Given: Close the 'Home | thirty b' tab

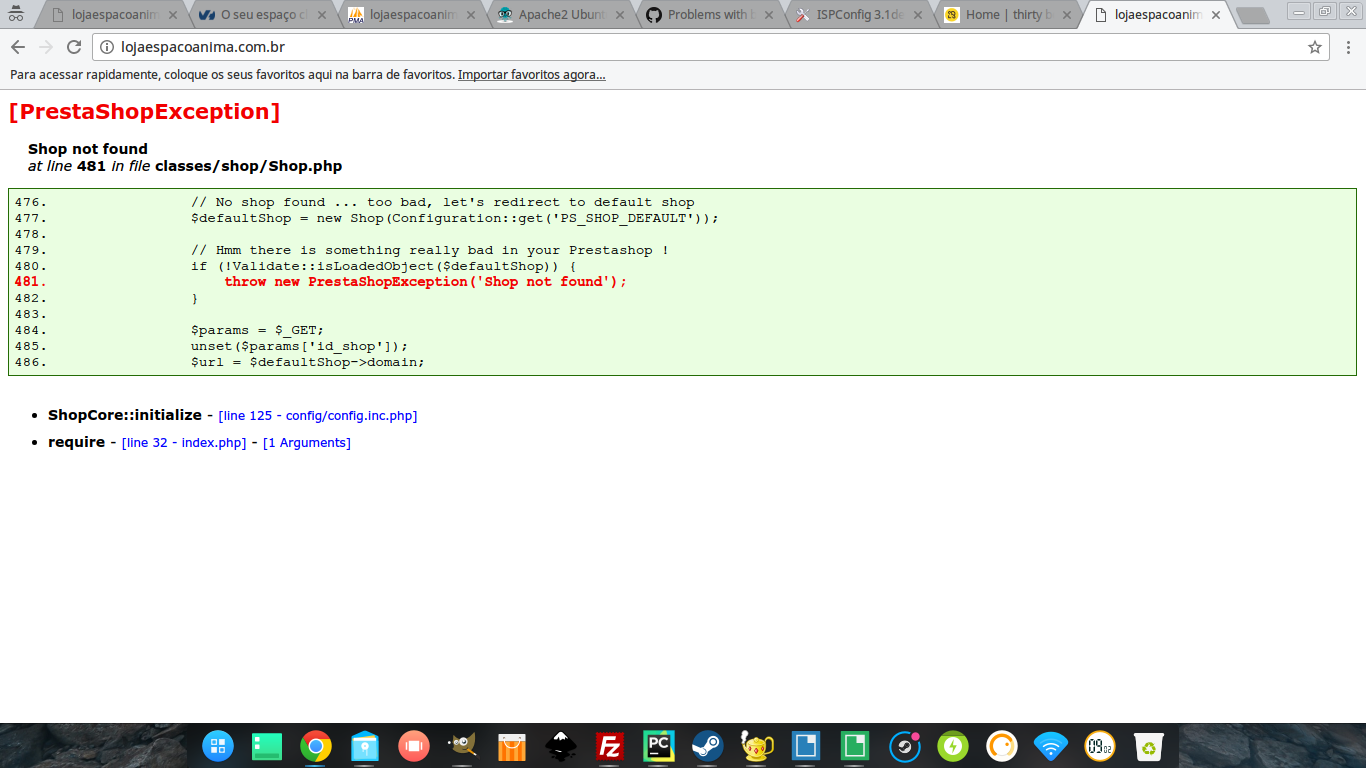Looking at the screenshot, I should tap(1066, 15).
